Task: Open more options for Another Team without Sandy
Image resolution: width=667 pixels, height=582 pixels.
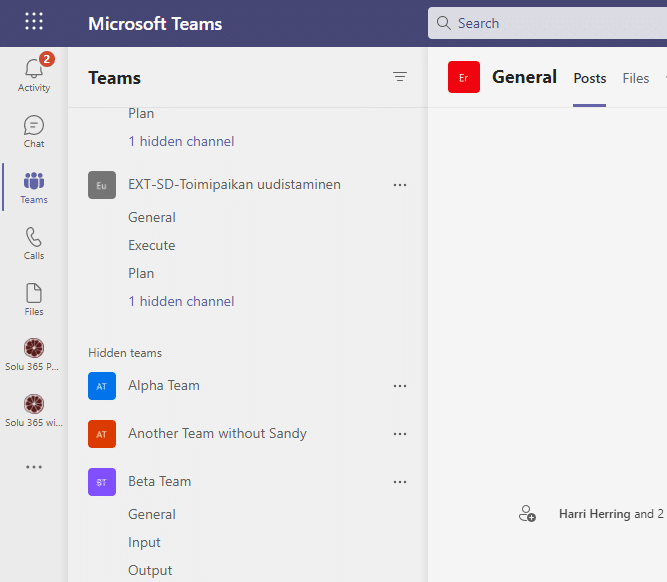Action: tap(400, 434)
